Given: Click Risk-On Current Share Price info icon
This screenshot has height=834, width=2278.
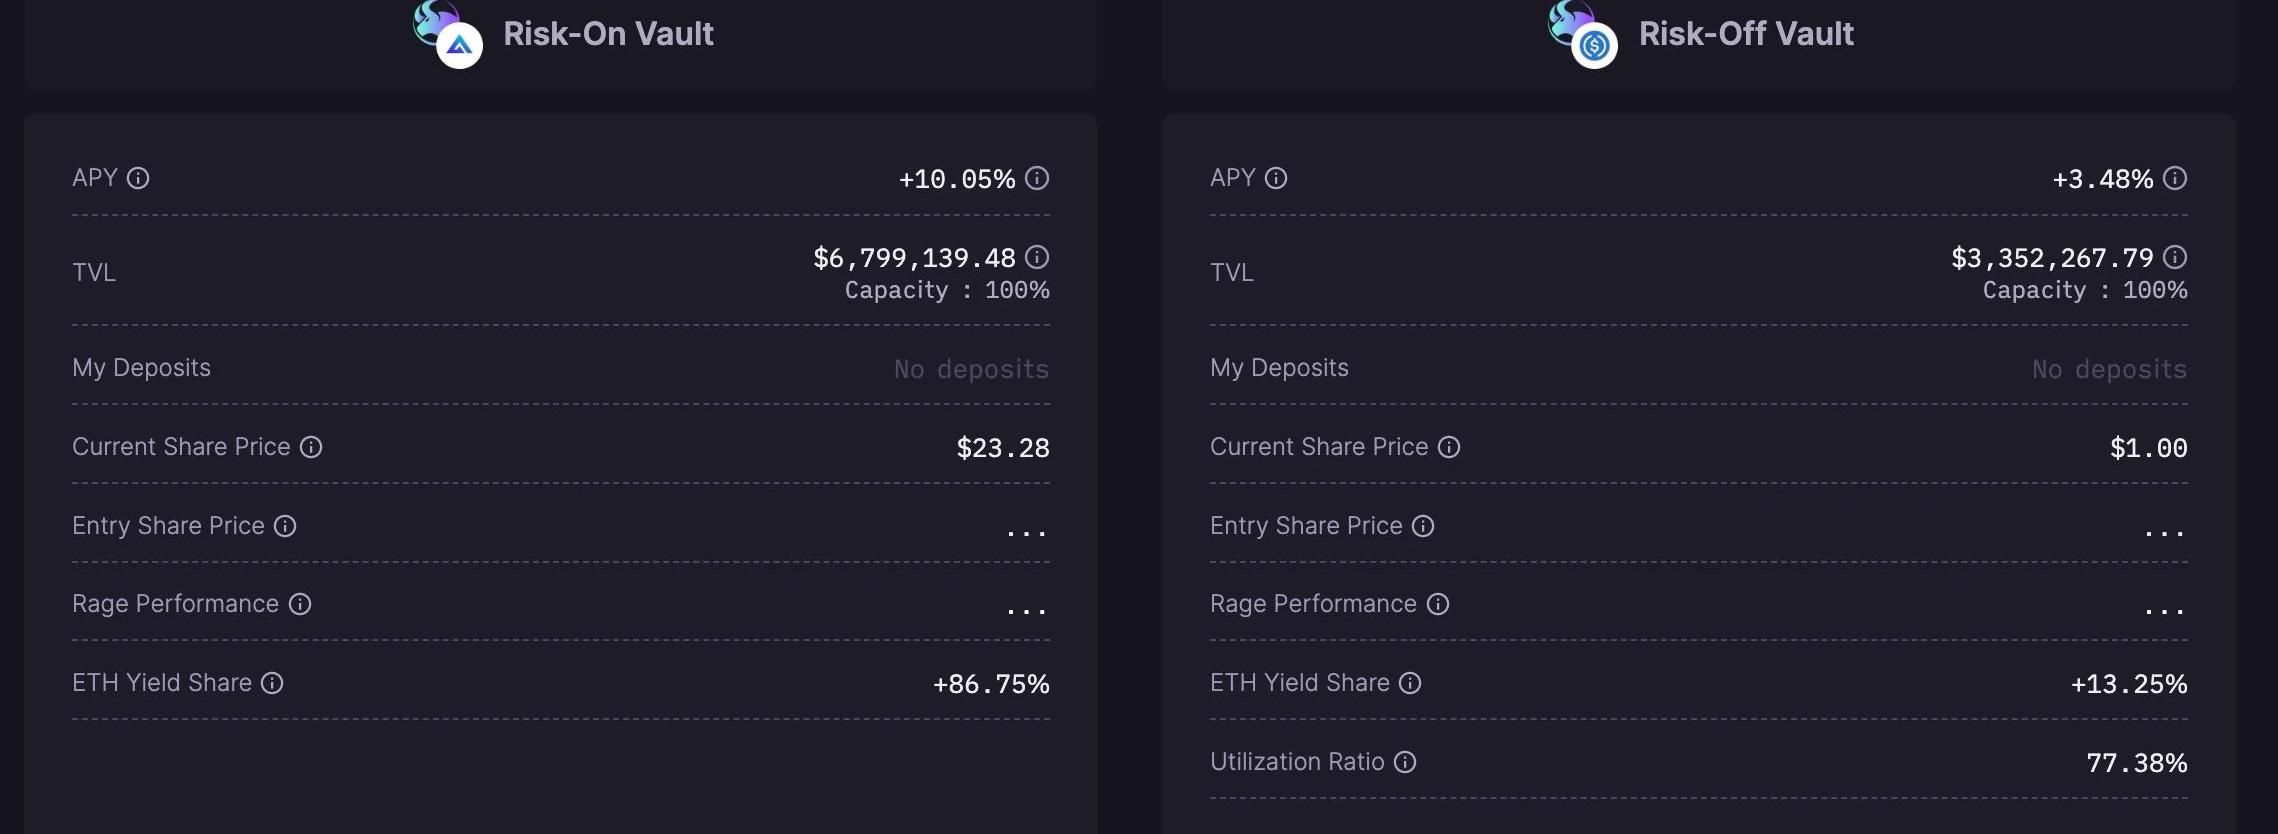Looking at the screenshot, I should [x=311, y=447].
